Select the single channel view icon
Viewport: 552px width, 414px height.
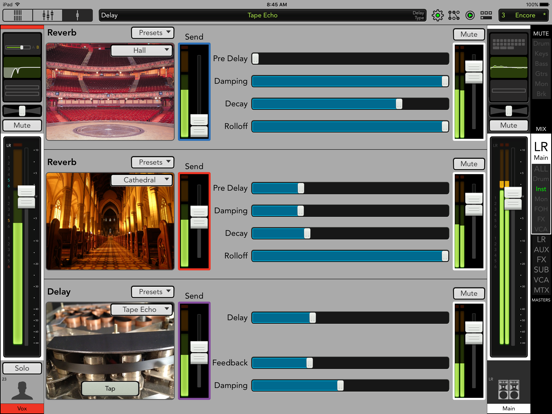click(x=77, y=15)
